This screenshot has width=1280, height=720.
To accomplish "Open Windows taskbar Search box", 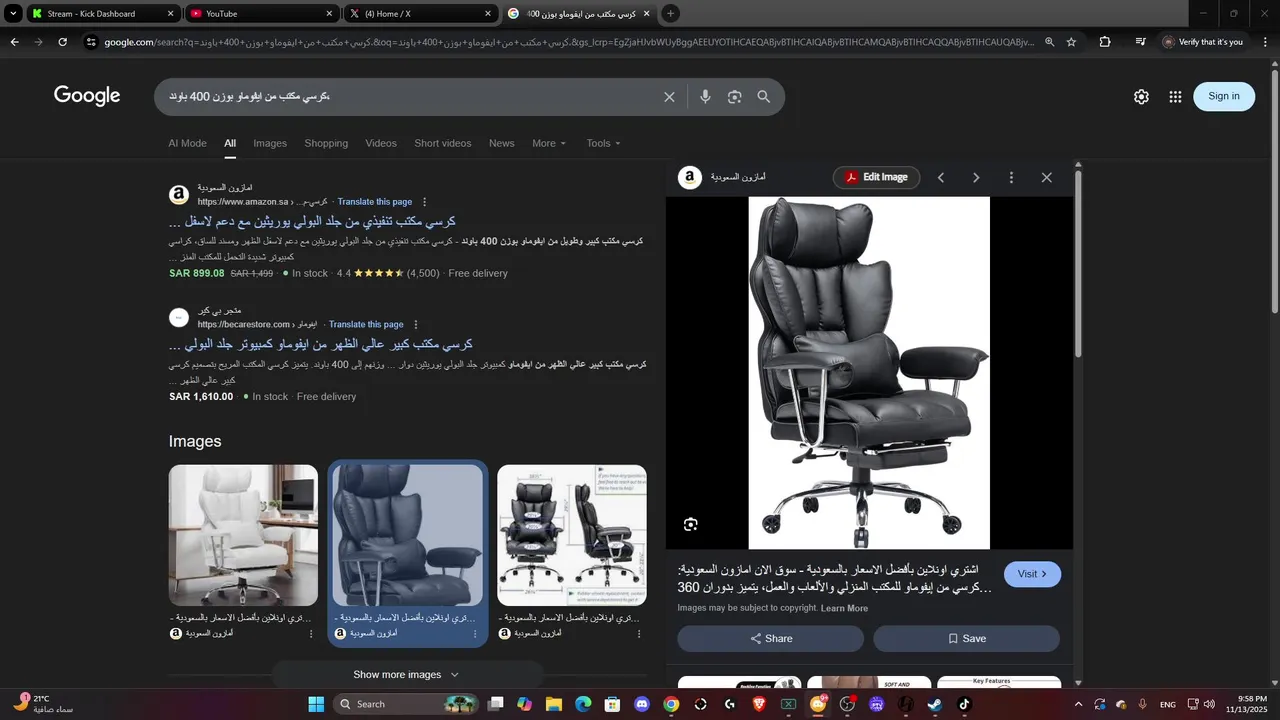I will (406, 704).
